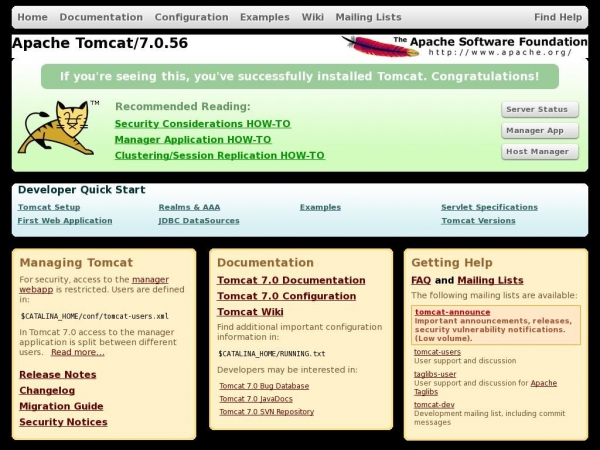The height and width of the screenshot is (450, 600).
Task: Open Tomcat 7.0 JavaDocs link
Action: [x=256, y=399]
